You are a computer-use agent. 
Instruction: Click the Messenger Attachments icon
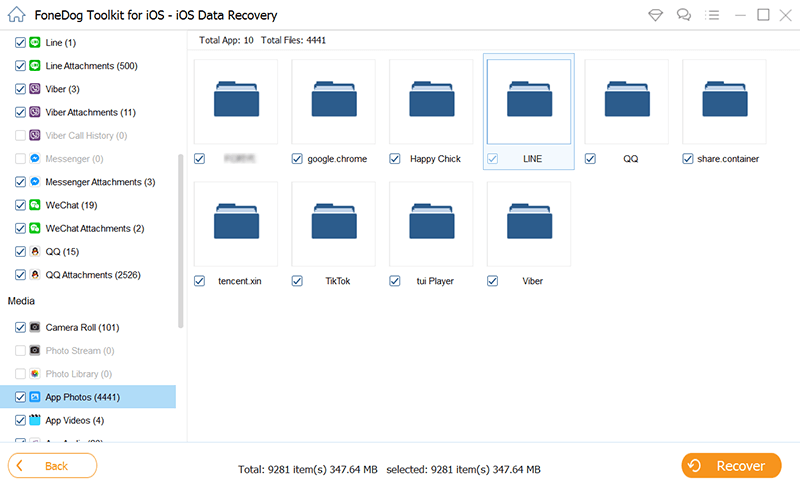(x=35, y=182)
